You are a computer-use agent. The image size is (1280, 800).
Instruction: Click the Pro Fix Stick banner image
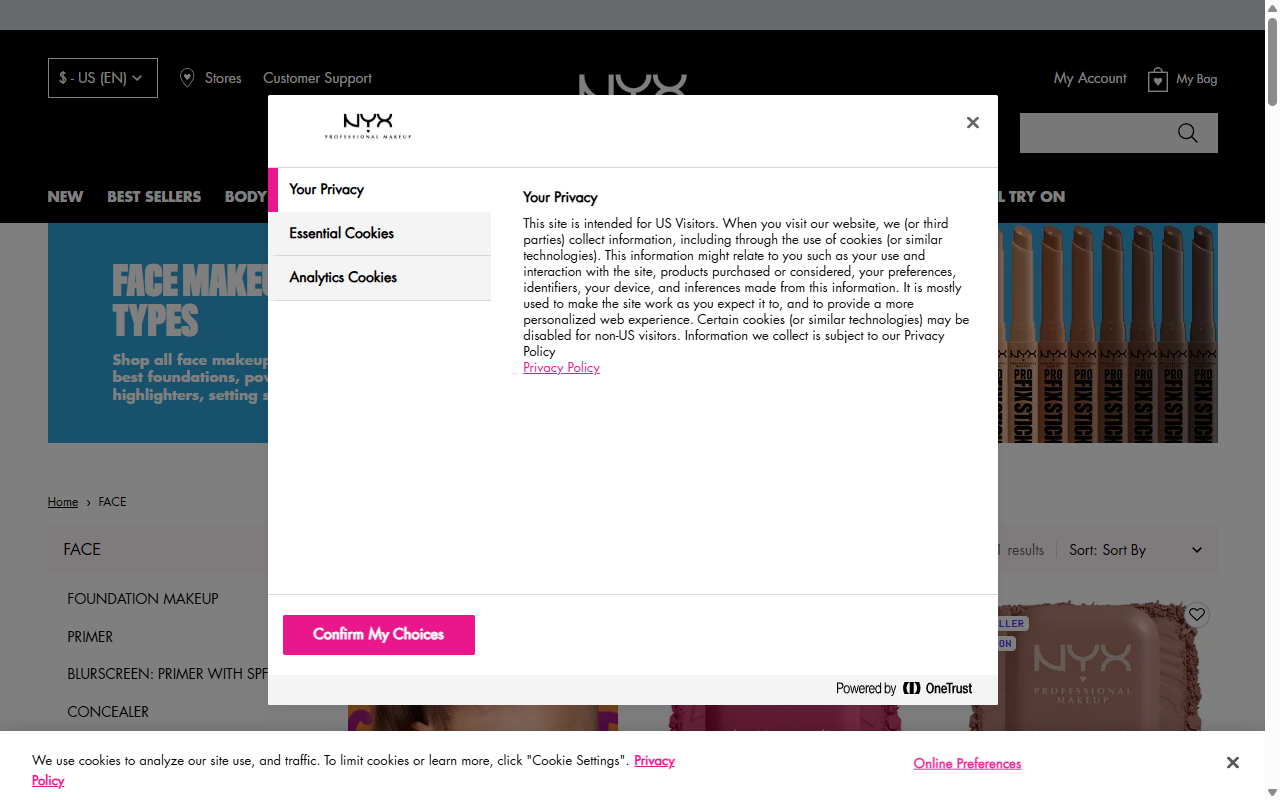[1108, 333]
